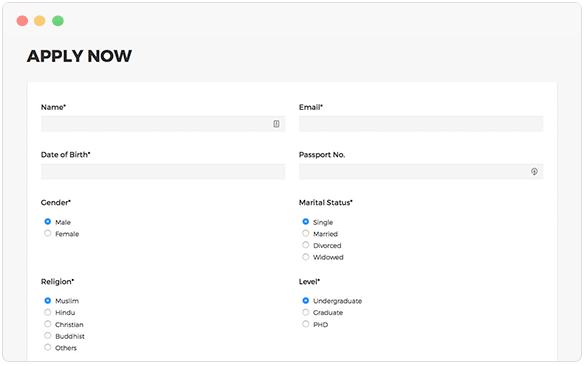Click the red close window dot
585x366 pixels.
point(22,21)
